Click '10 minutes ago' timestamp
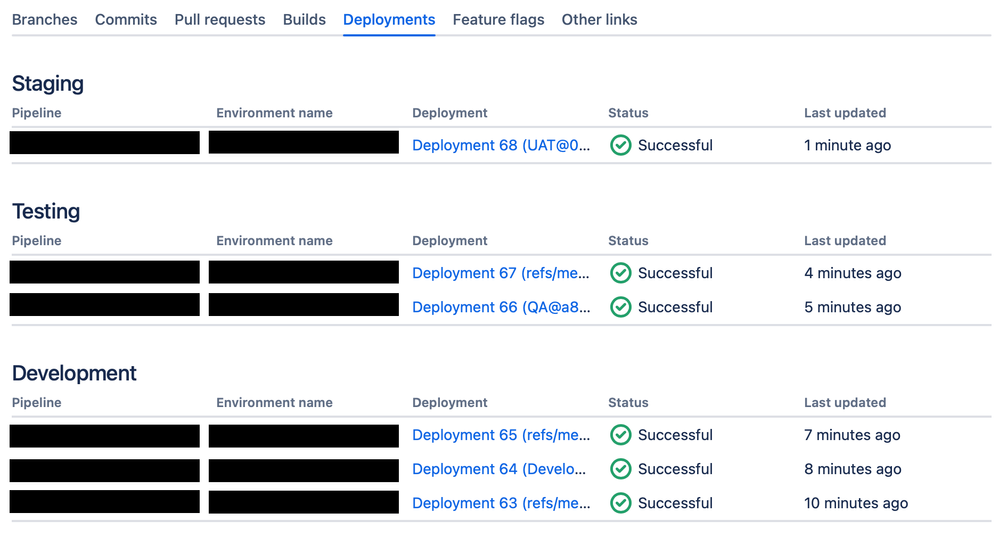The image size is (999, 534). coord(856,503)
